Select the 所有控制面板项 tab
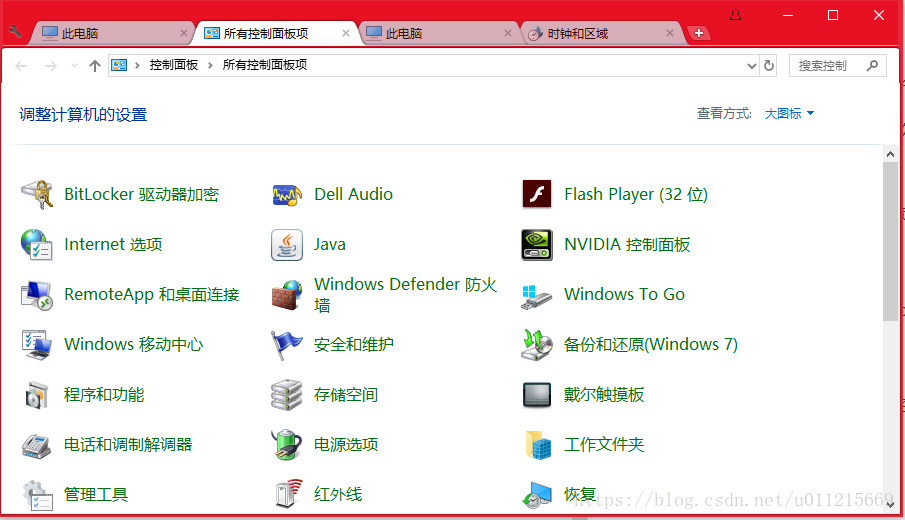Image resolution: width=905 pixels, height=520 pixels. [x=276, y=33]
